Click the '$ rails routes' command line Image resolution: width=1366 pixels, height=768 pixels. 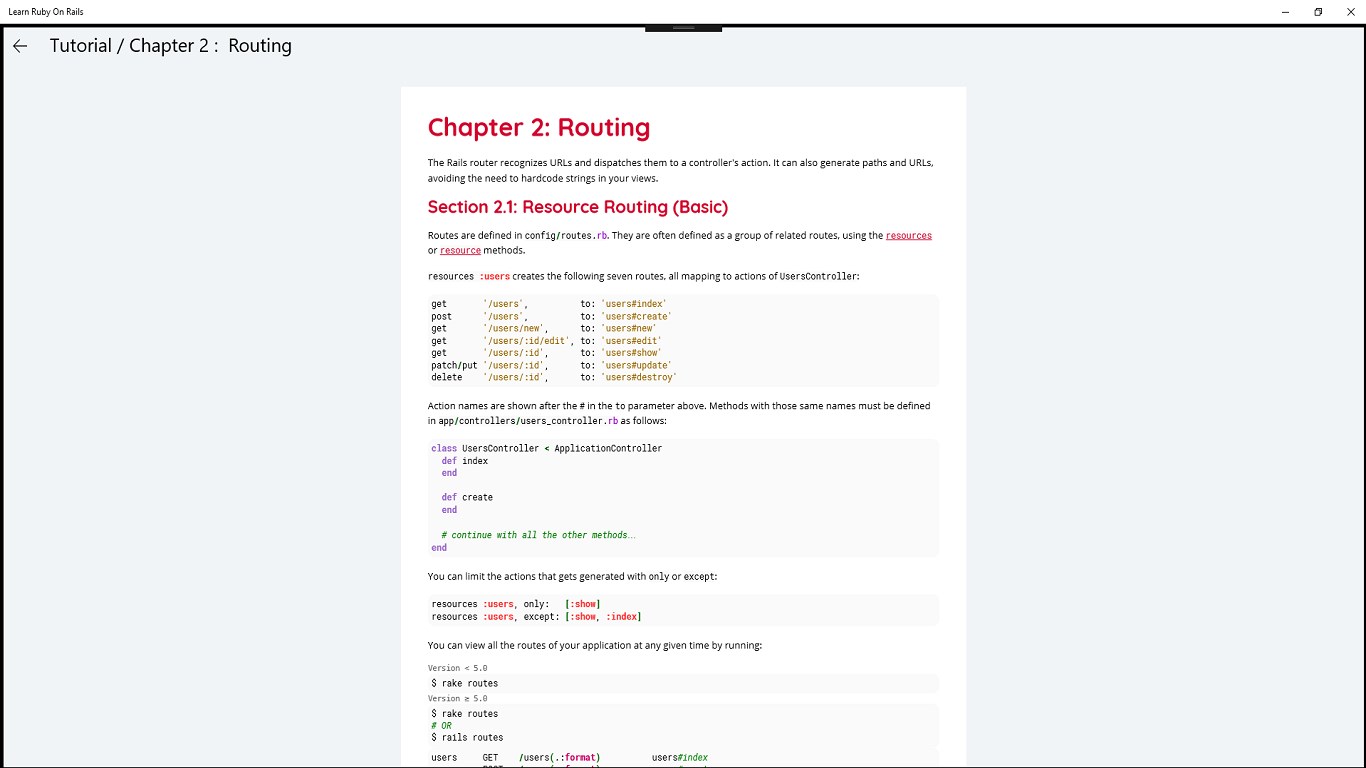click(x=467, y=738)
